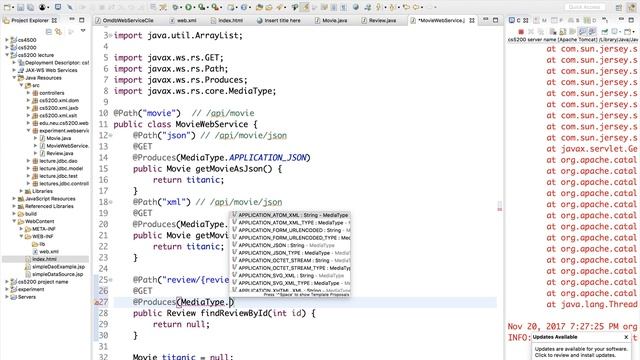Choose APPLICATION_OCTET_STREAM : String proposal
640x360 pixels.
(290, 260)
